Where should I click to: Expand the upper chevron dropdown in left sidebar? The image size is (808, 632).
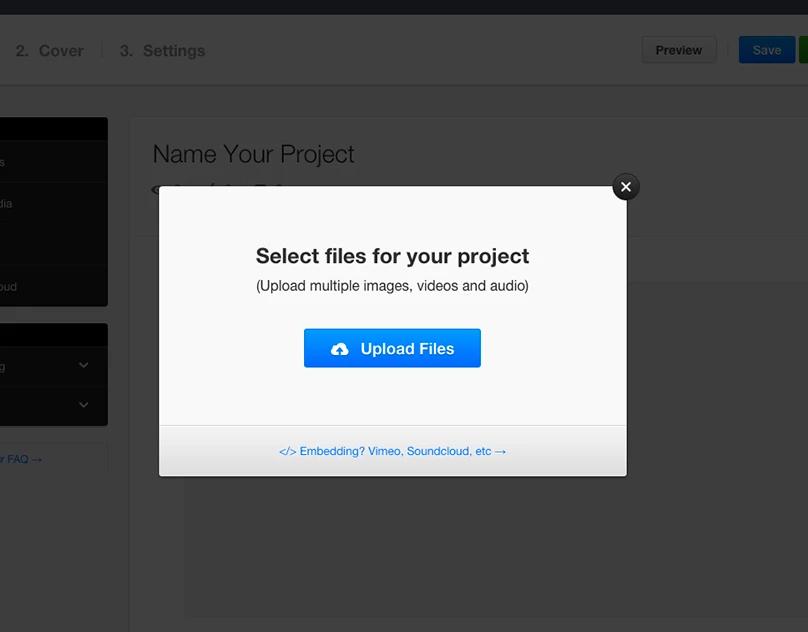point(83,365)
